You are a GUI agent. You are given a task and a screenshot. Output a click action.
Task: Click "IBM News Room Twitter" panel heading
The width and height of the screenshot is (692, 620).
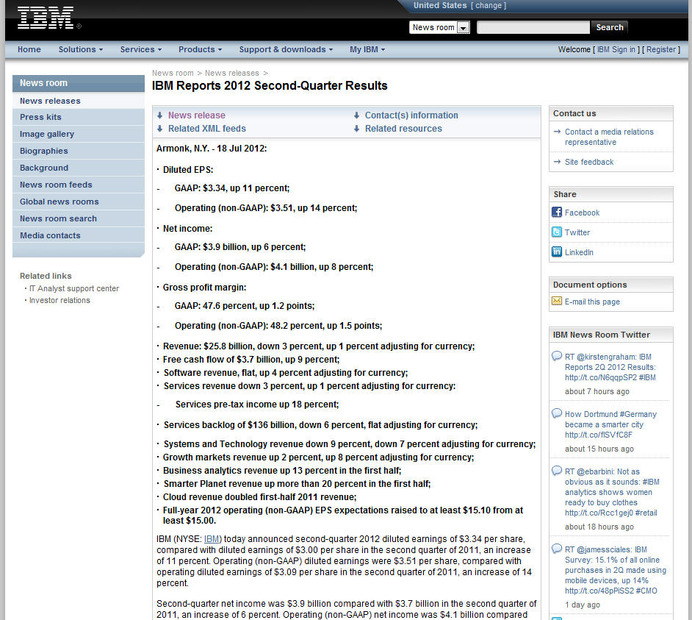coord(602,335)
